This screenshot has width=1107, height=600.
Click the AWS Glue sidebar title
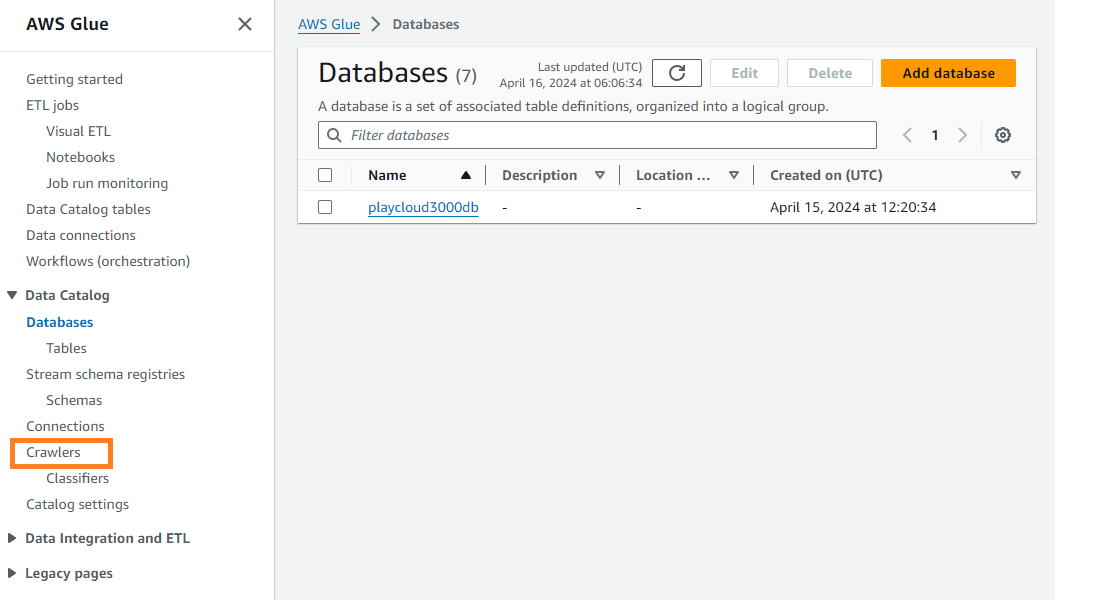coord(68,24)
